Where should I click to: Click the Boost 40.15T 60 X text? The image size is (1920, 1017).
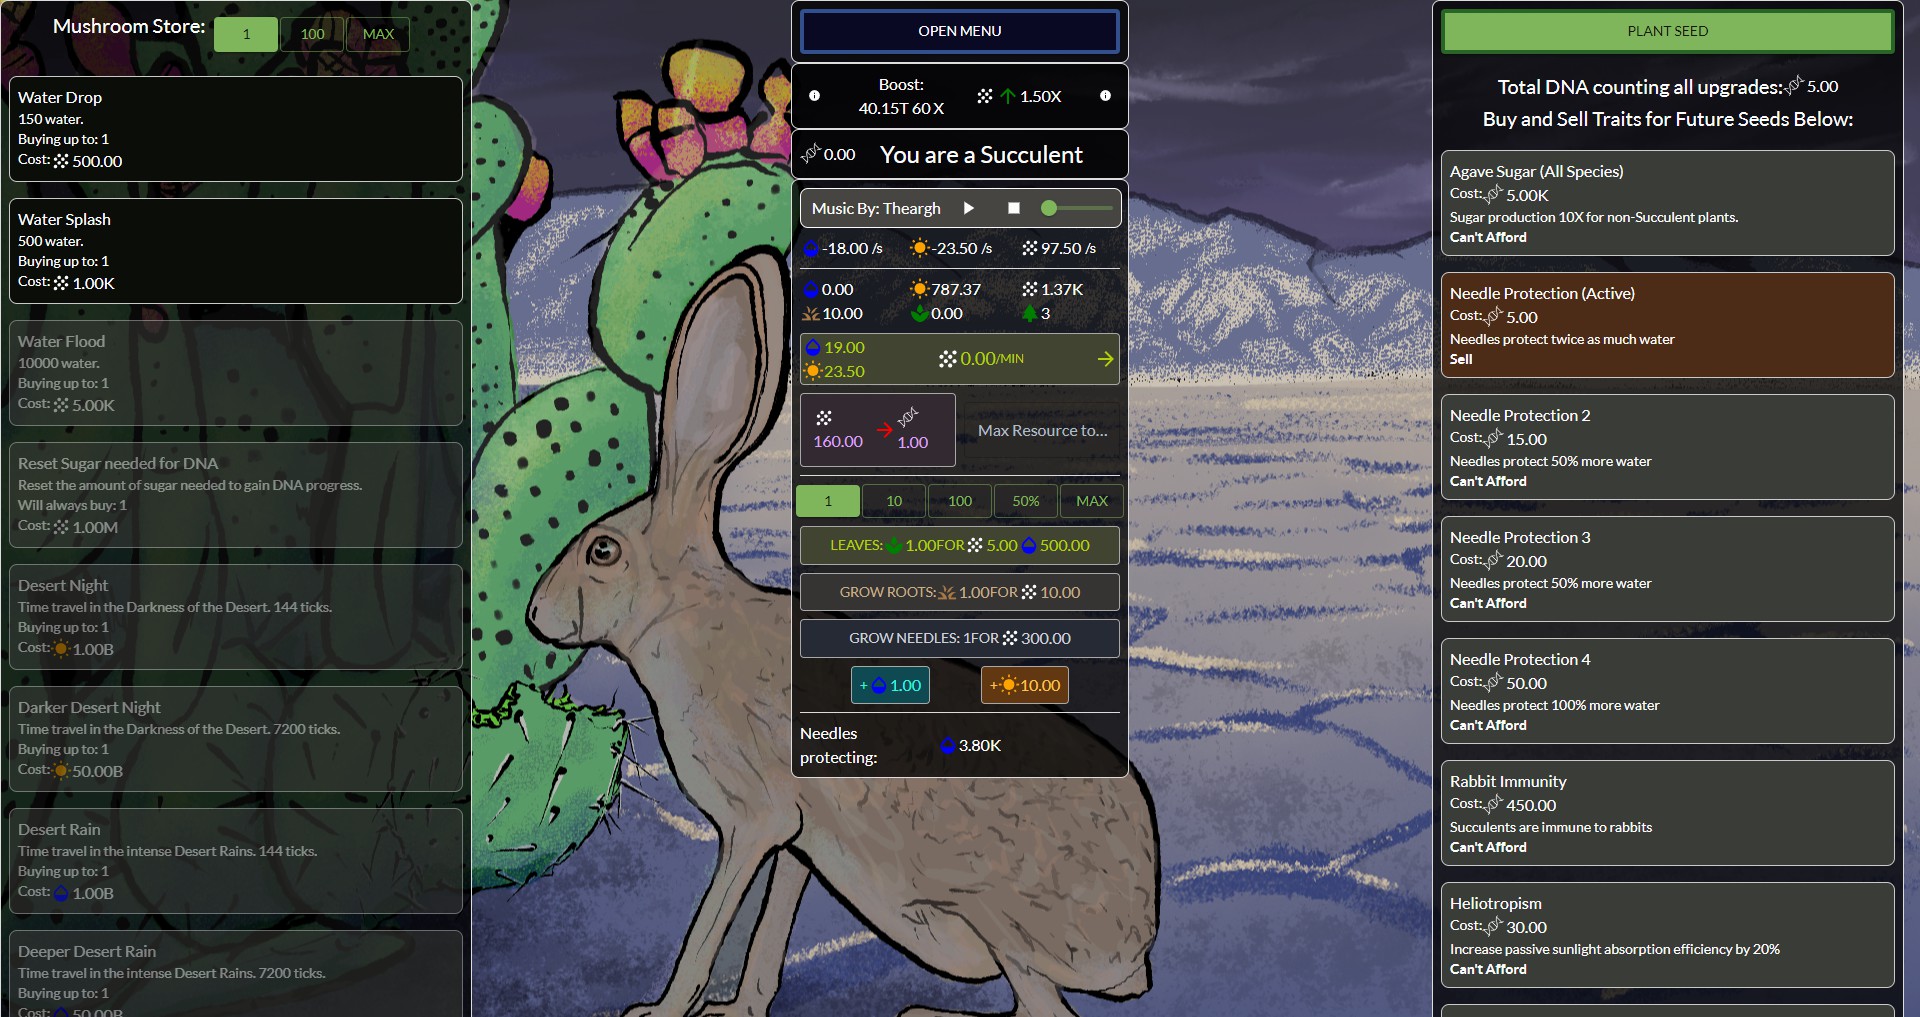(x=901, y=96)
